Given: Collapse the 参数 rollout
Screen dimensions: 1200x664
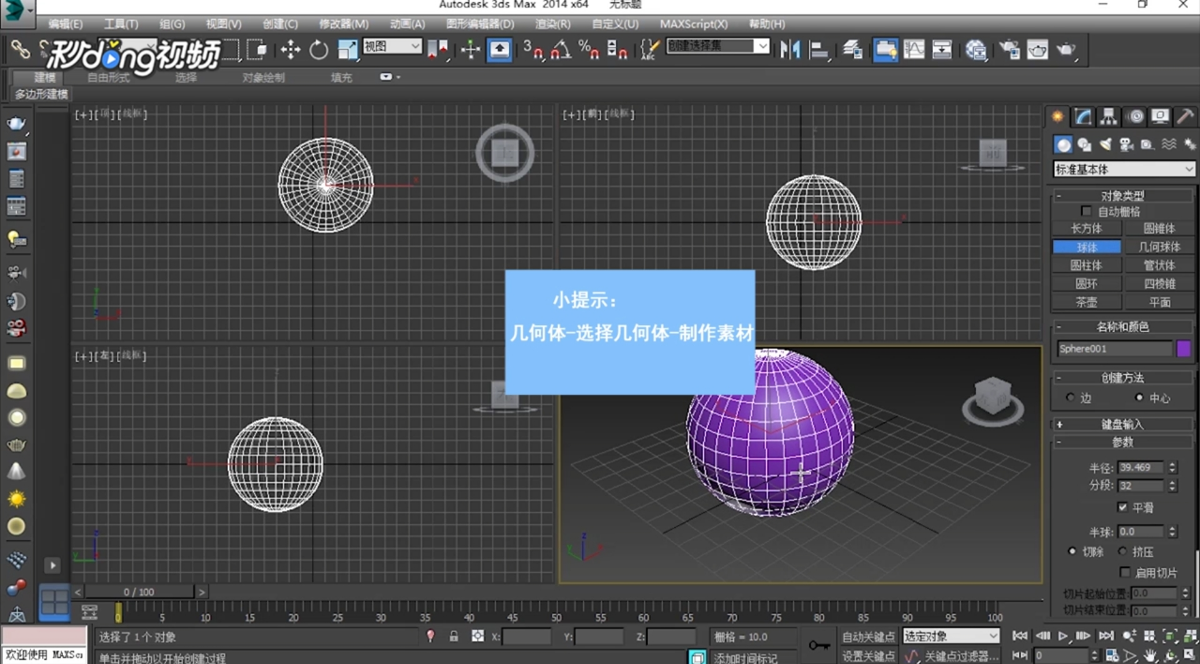Looking at the screenshot, I should pos(1124,442).
